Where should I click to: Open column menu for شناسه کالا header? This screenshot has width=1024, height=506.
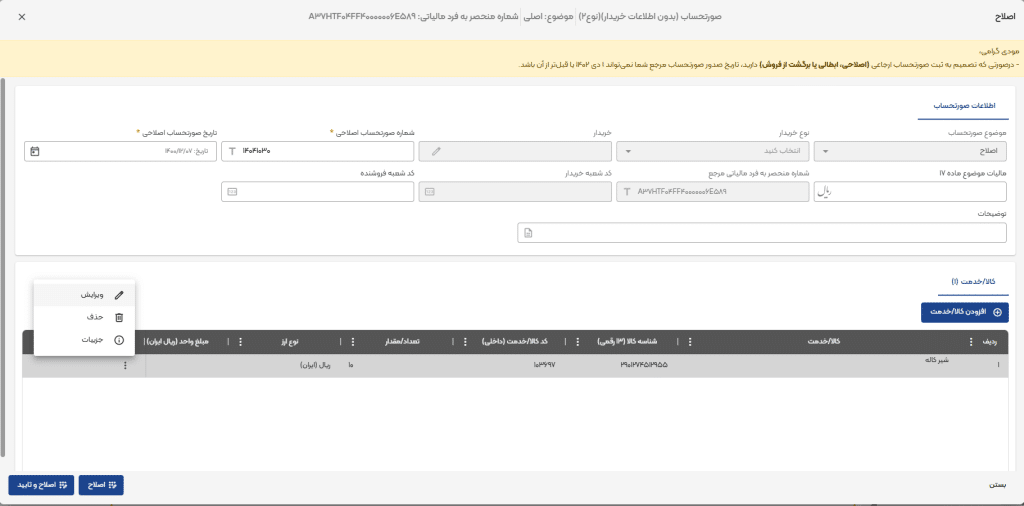(x=577, y=342)
